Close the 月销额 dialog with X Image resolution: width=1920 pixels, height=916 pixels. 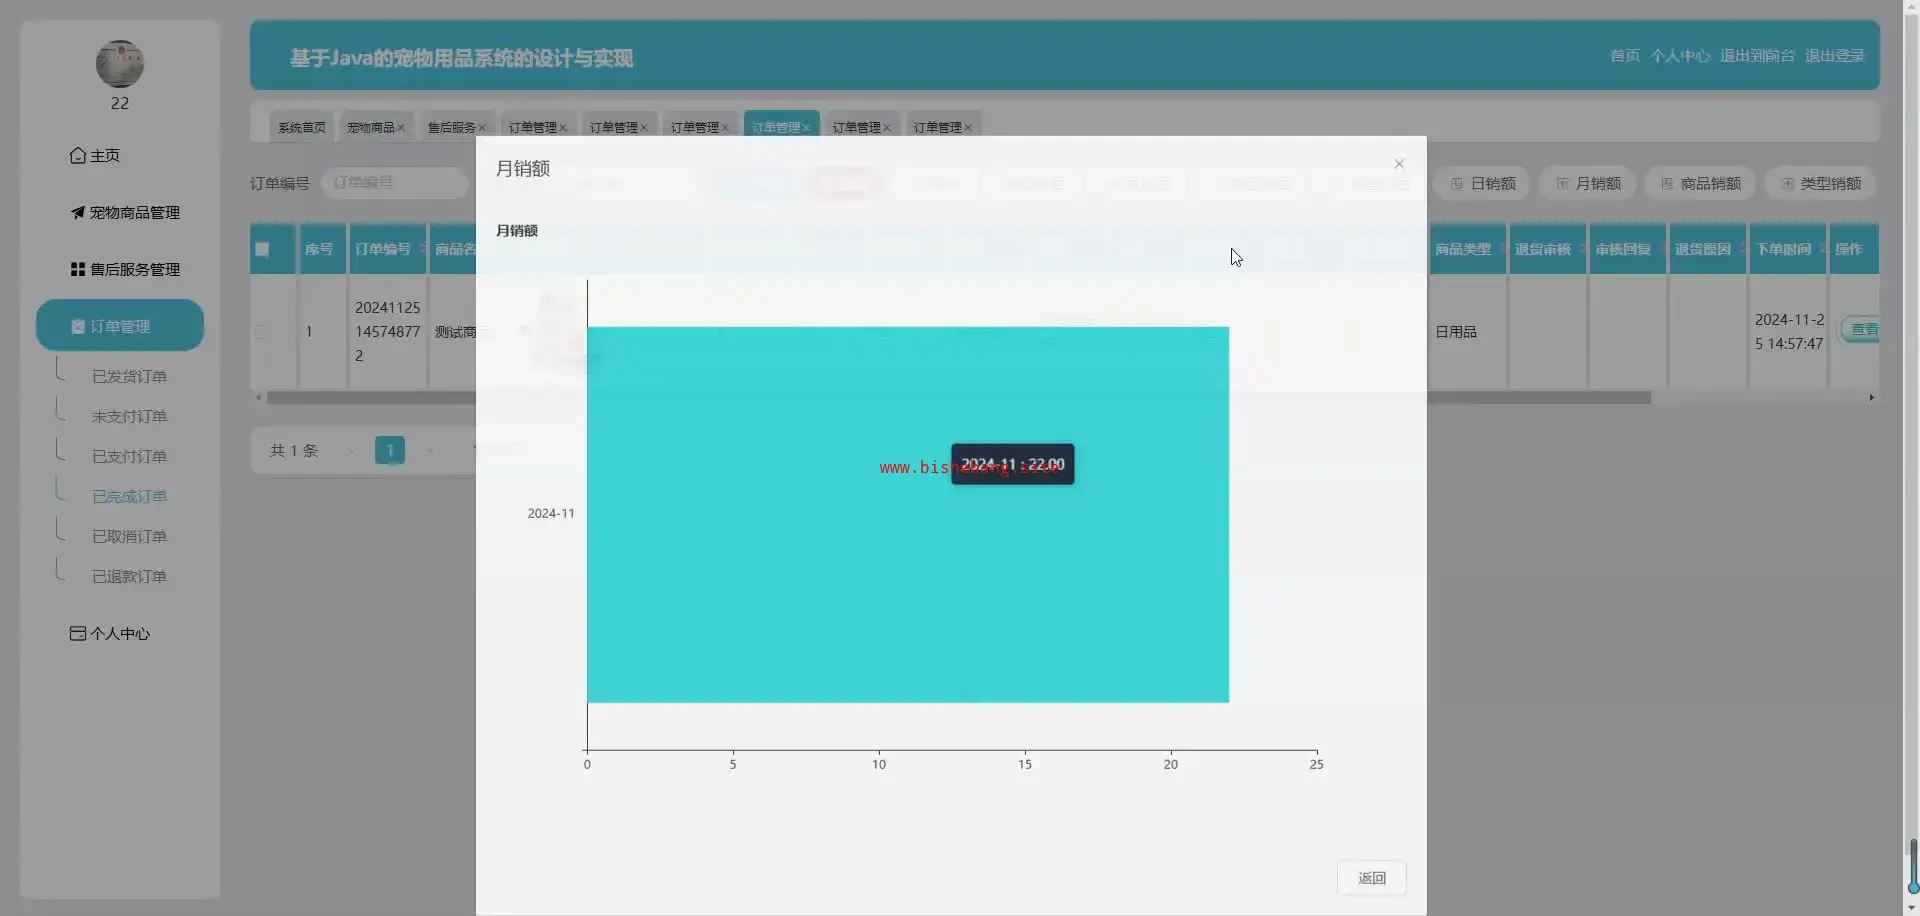coord(1399,164)
